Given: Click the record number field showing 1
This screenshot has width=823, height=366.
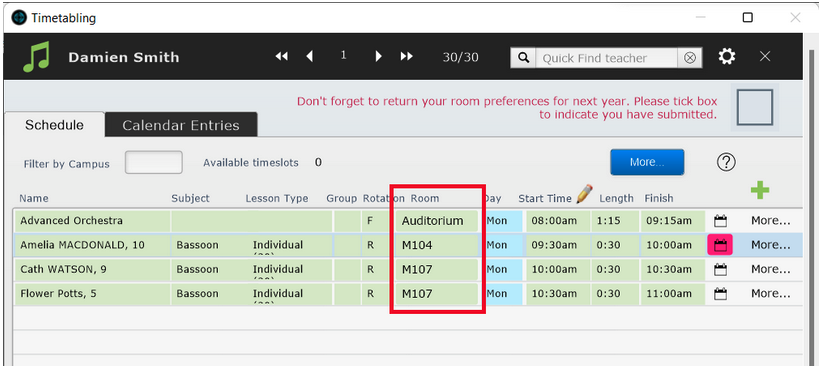Looking at the screenshot, I should [343, 55].
